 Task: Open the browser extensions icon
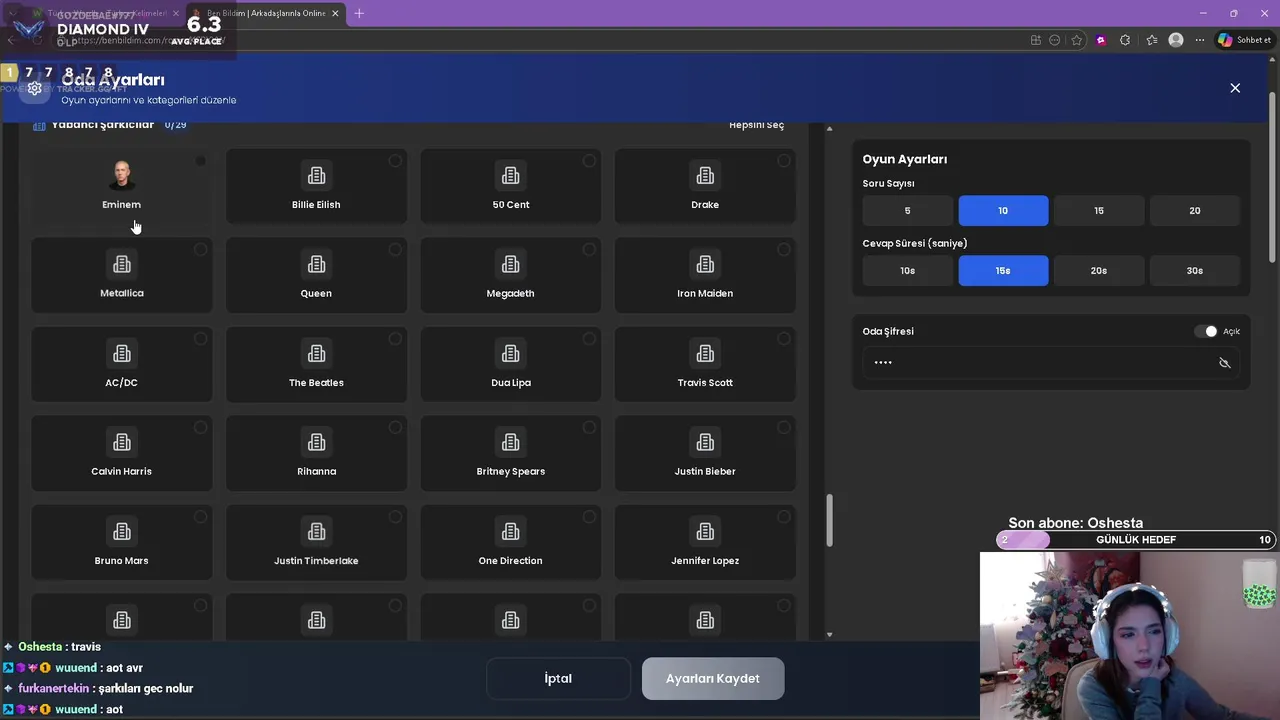[x=1125, y=40]
